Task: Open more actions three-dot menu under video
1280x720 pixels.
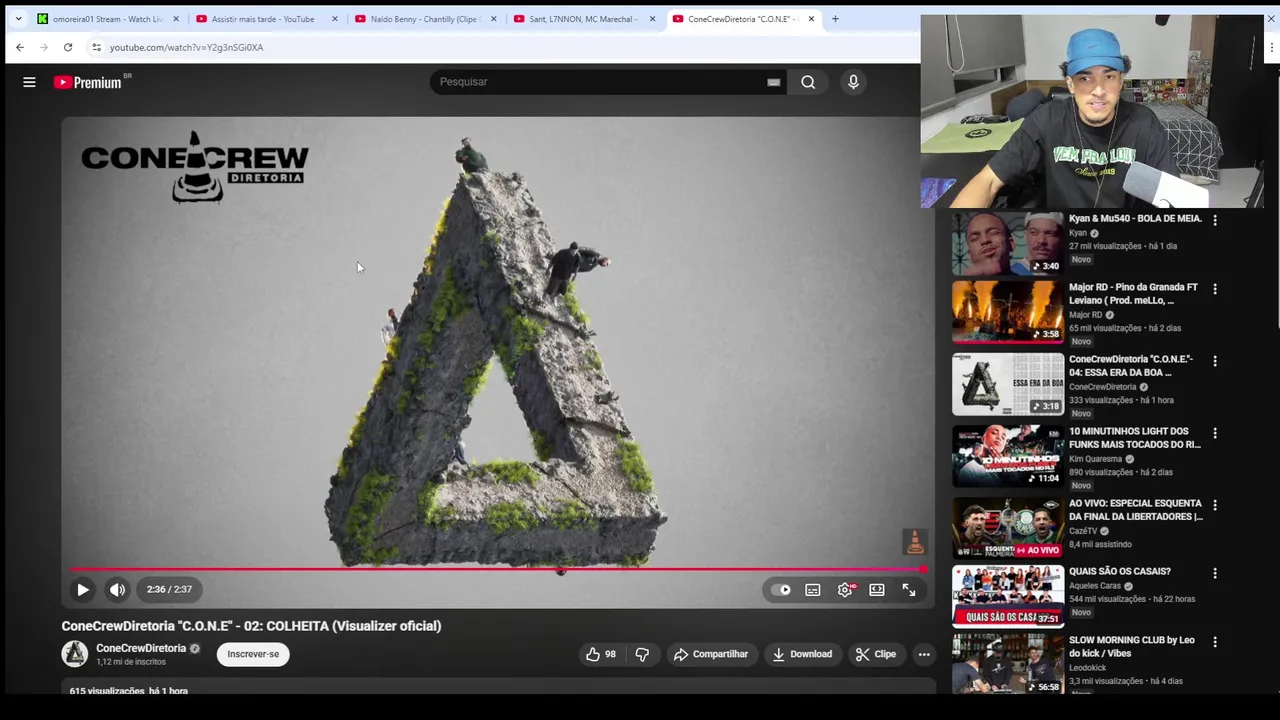Action: pos(924,654)
